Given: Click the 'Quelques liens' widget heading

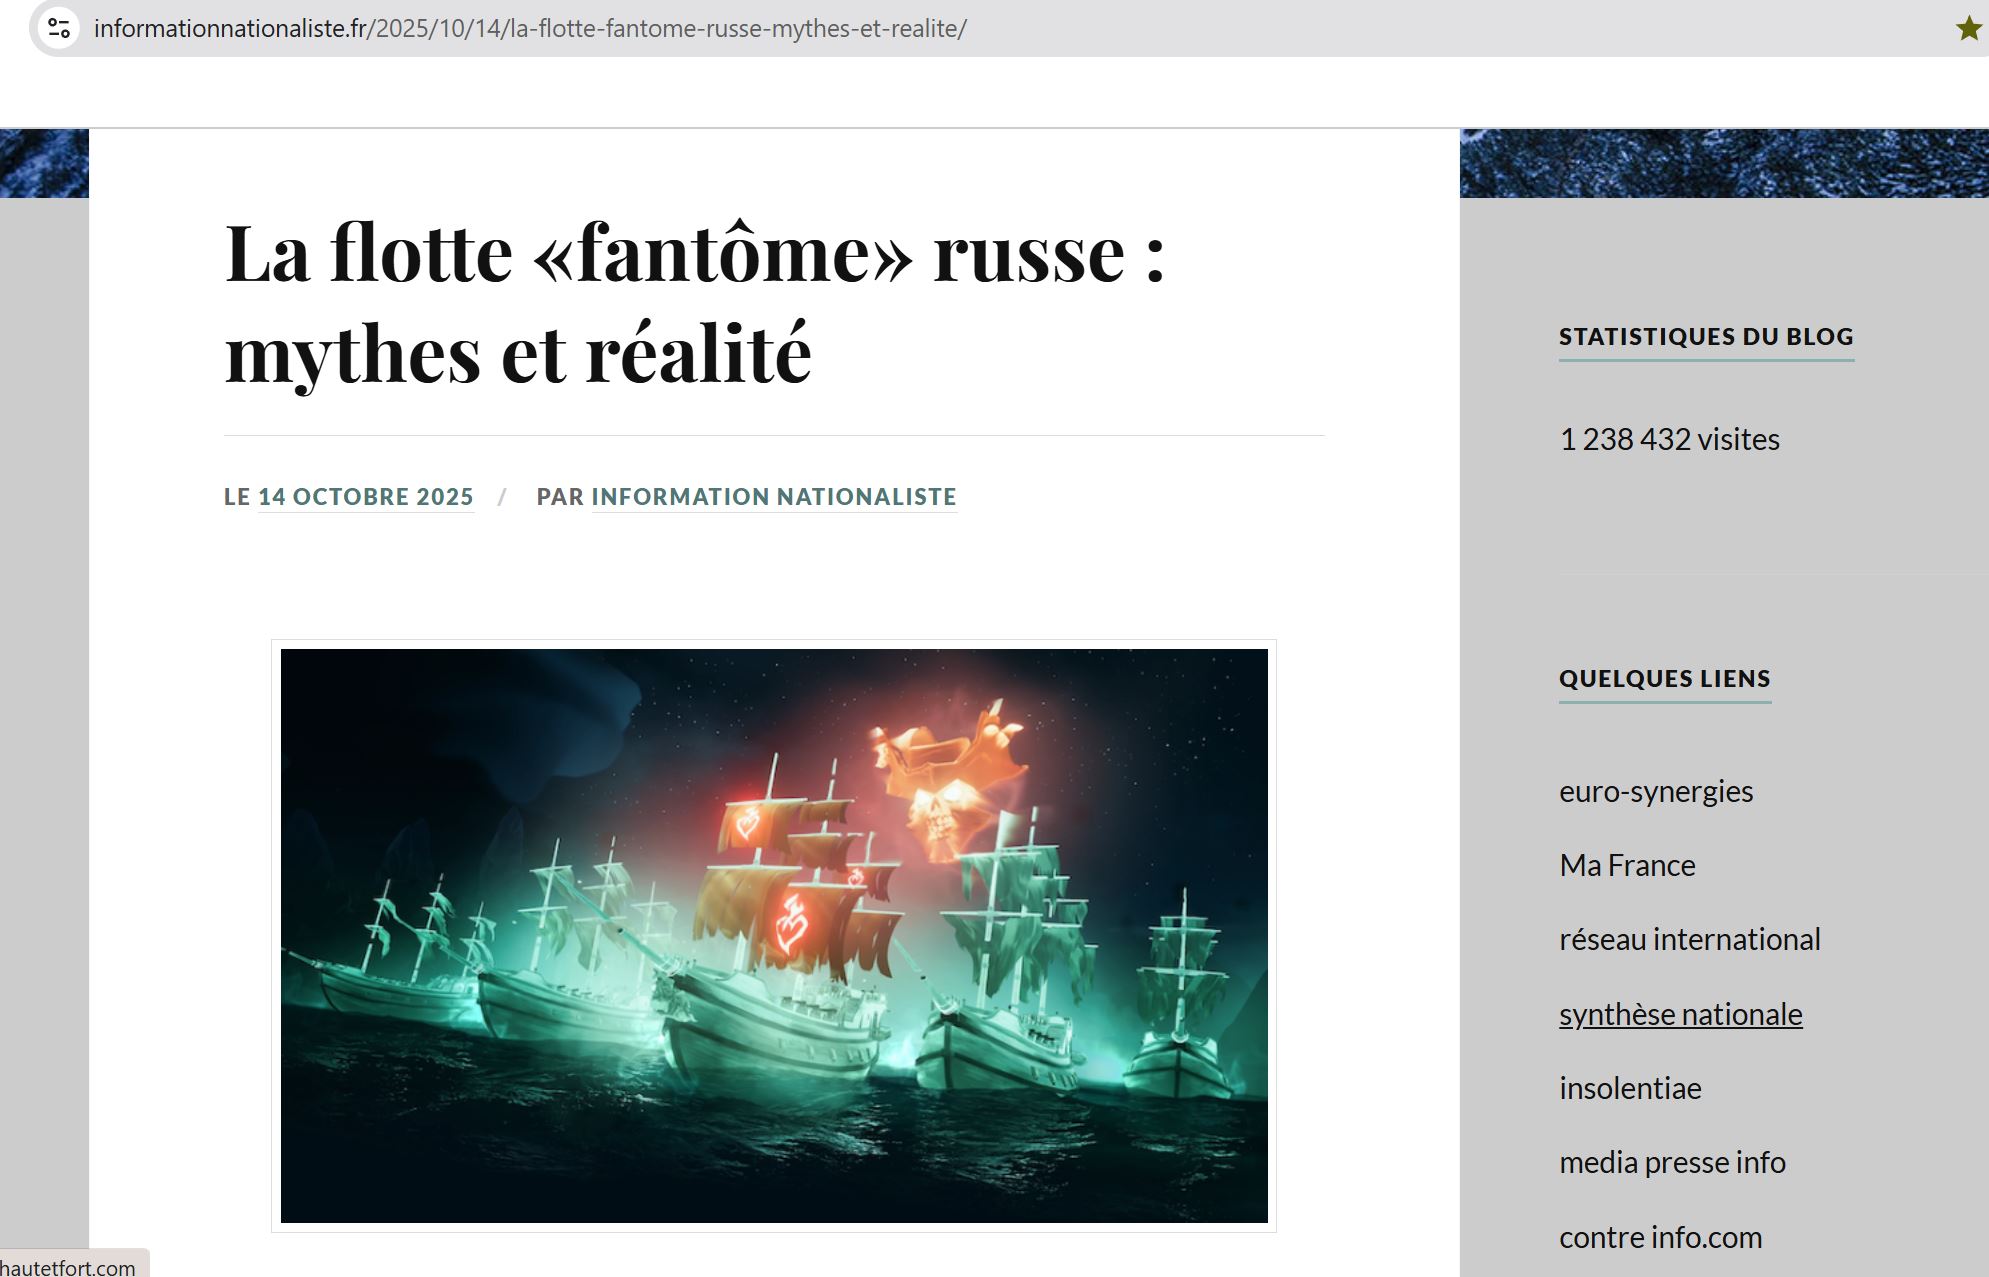Looking at the screenshot, I should tap(1664, 678).
